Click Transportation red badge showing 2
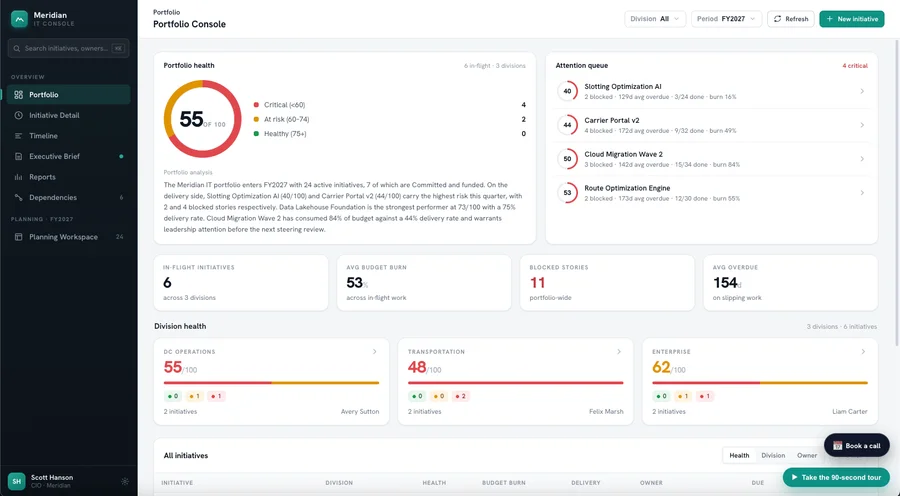 coord(460,396)
